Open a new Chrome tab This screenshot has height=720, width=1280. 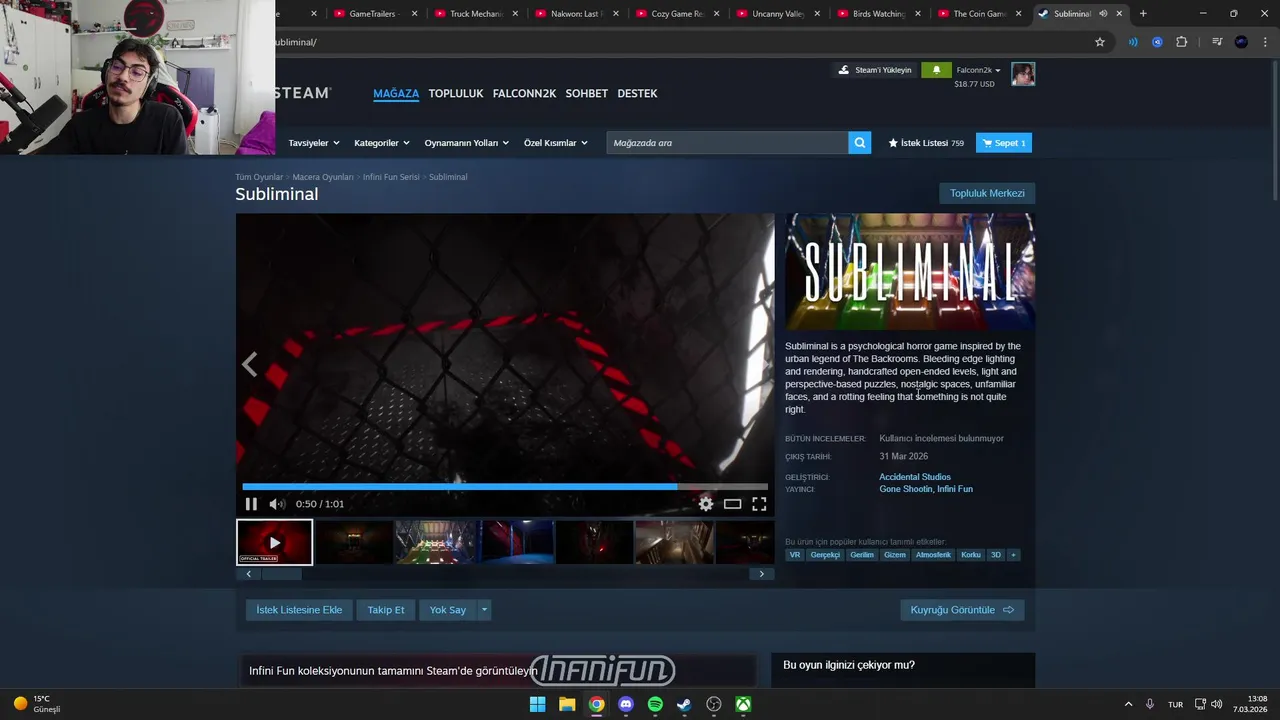(1143, 14)
